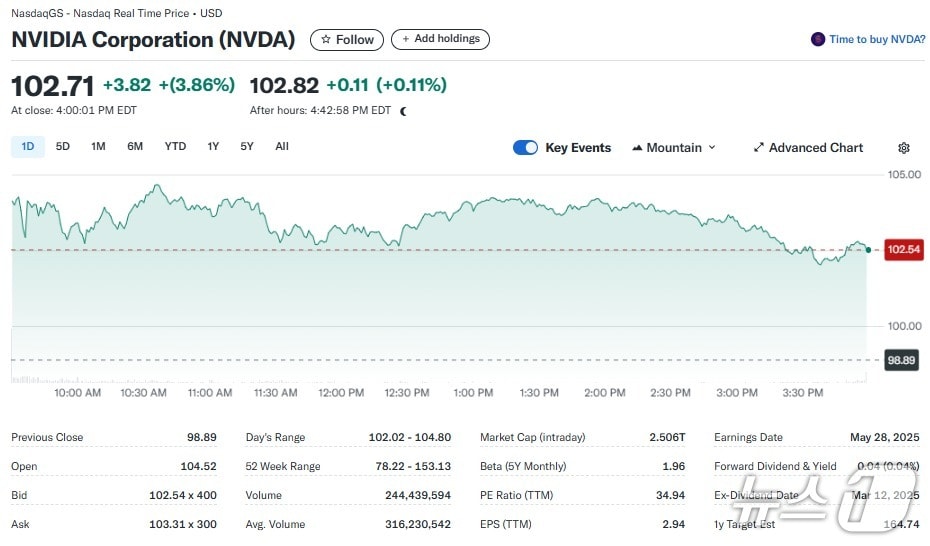Select the 1D time range tab
Viewport: 930px width, 546px height.
pos(28,147)
